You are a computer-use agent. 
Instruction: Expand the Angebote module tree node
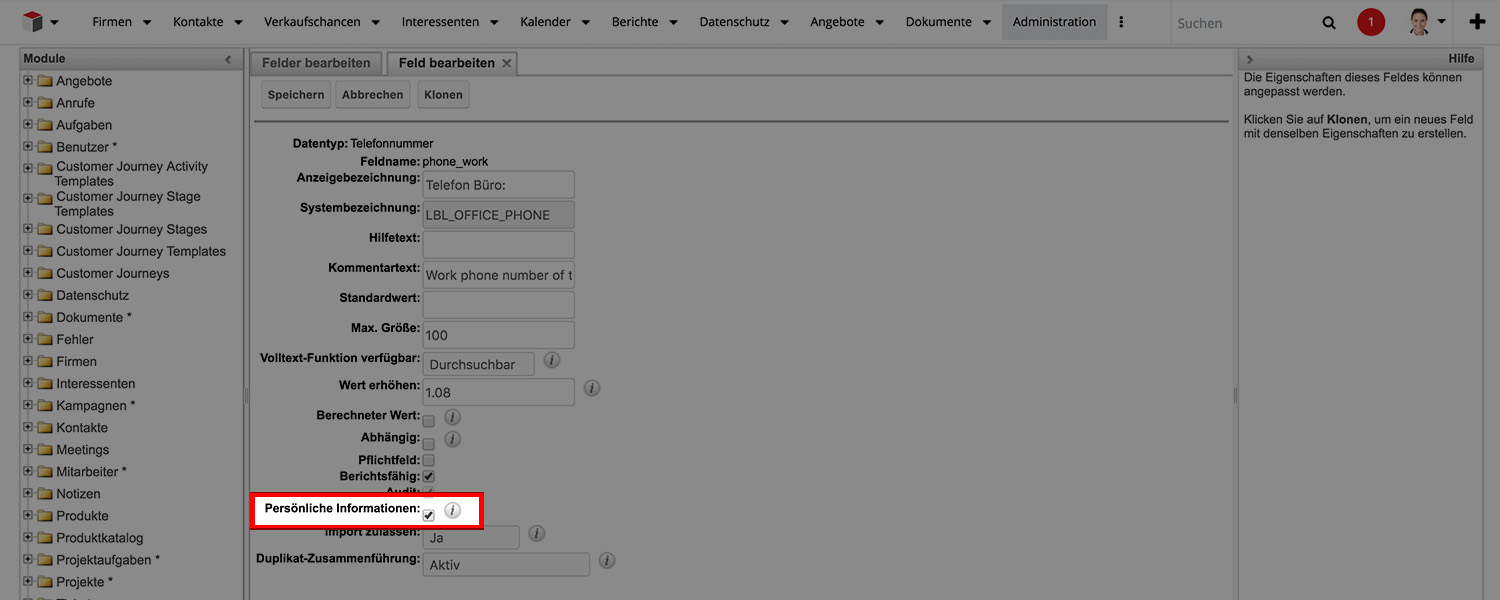click(28, 81)
